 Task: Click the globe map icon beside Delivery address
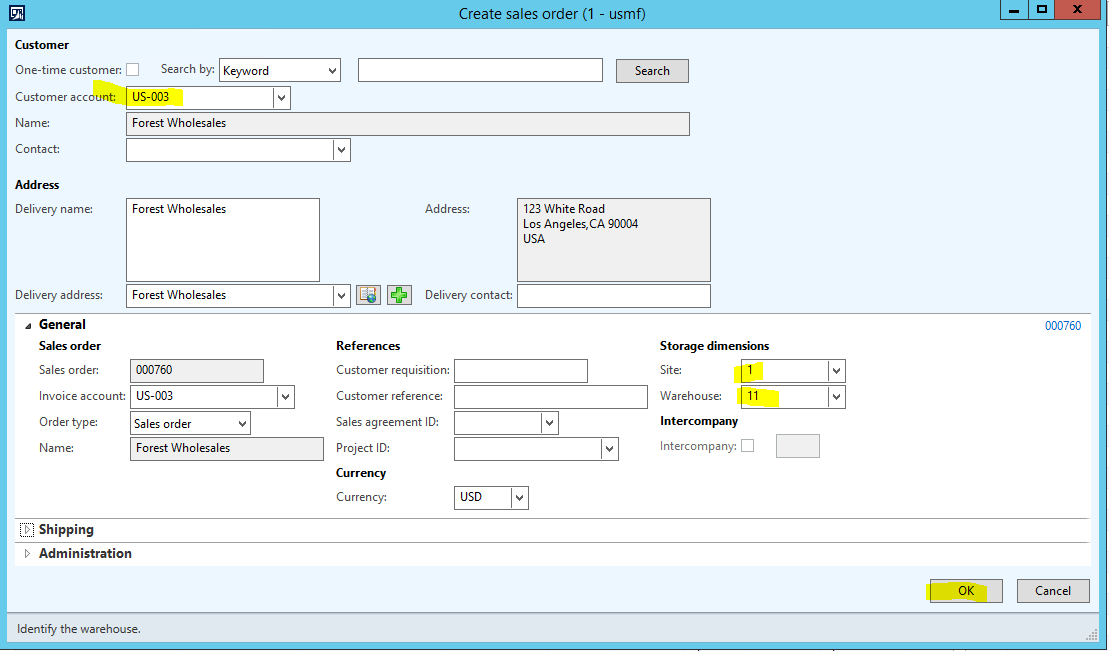[368, 295]
